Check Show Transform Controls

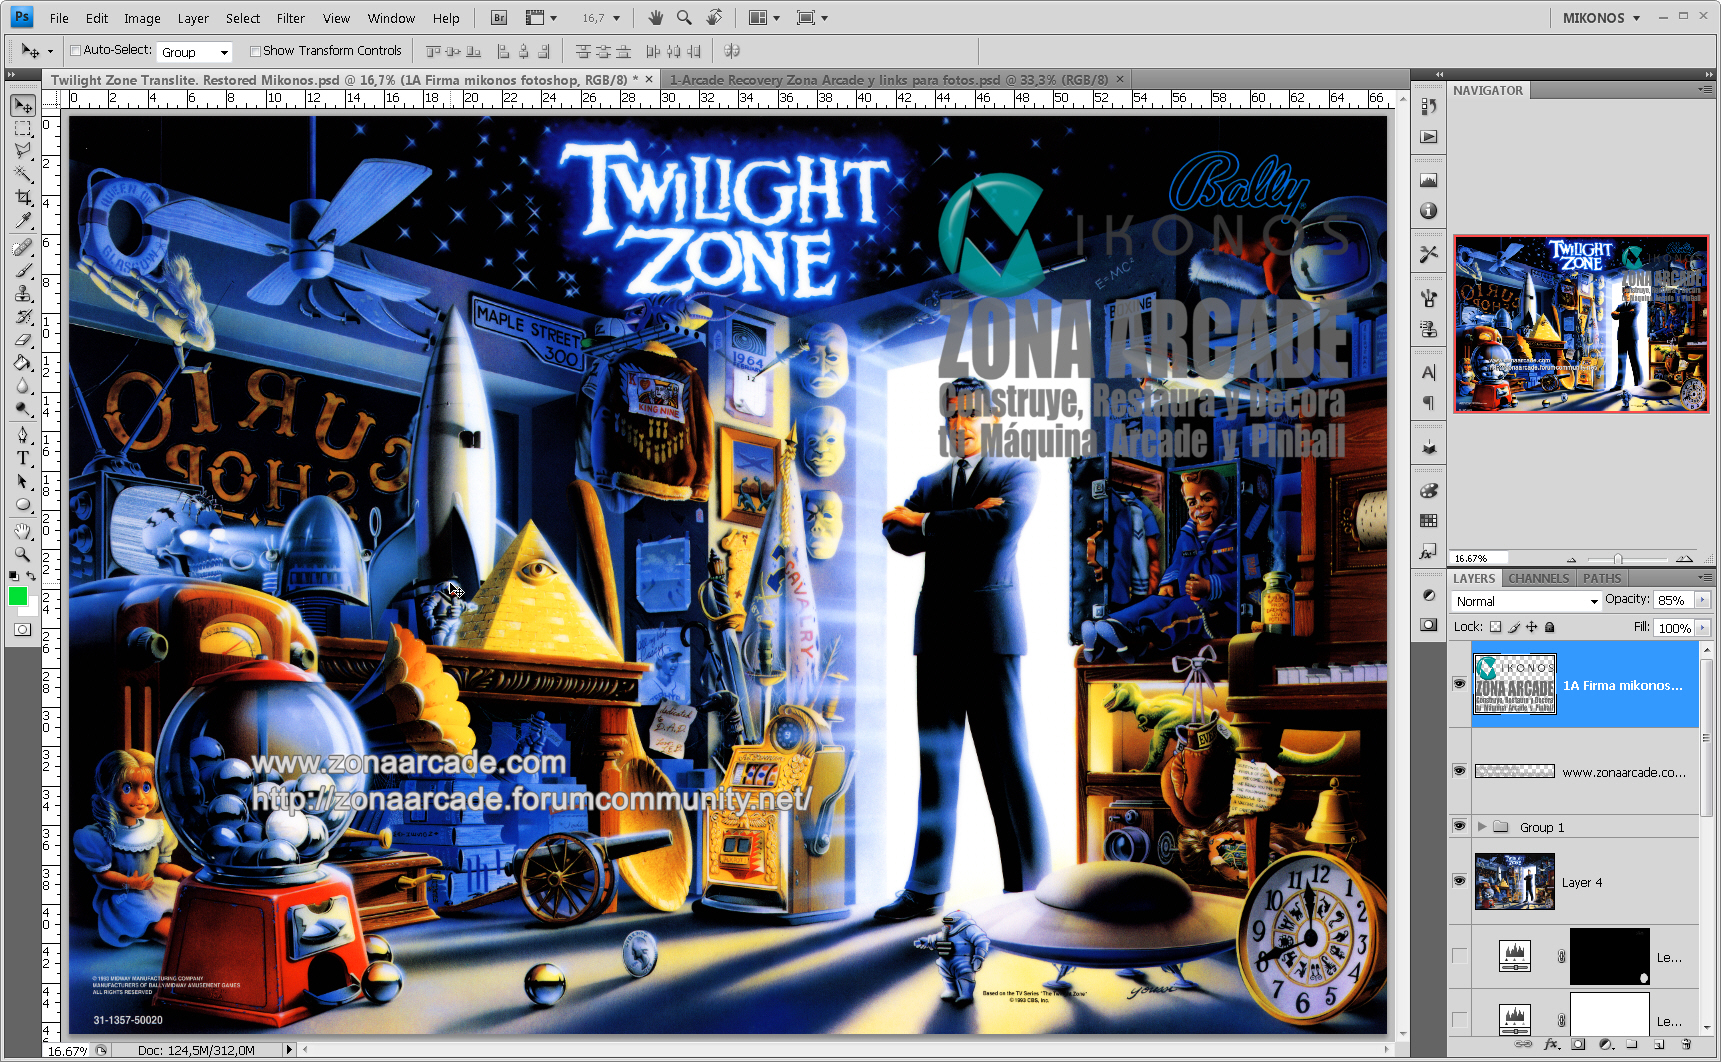pyautogui.click(x=256, y=50)
